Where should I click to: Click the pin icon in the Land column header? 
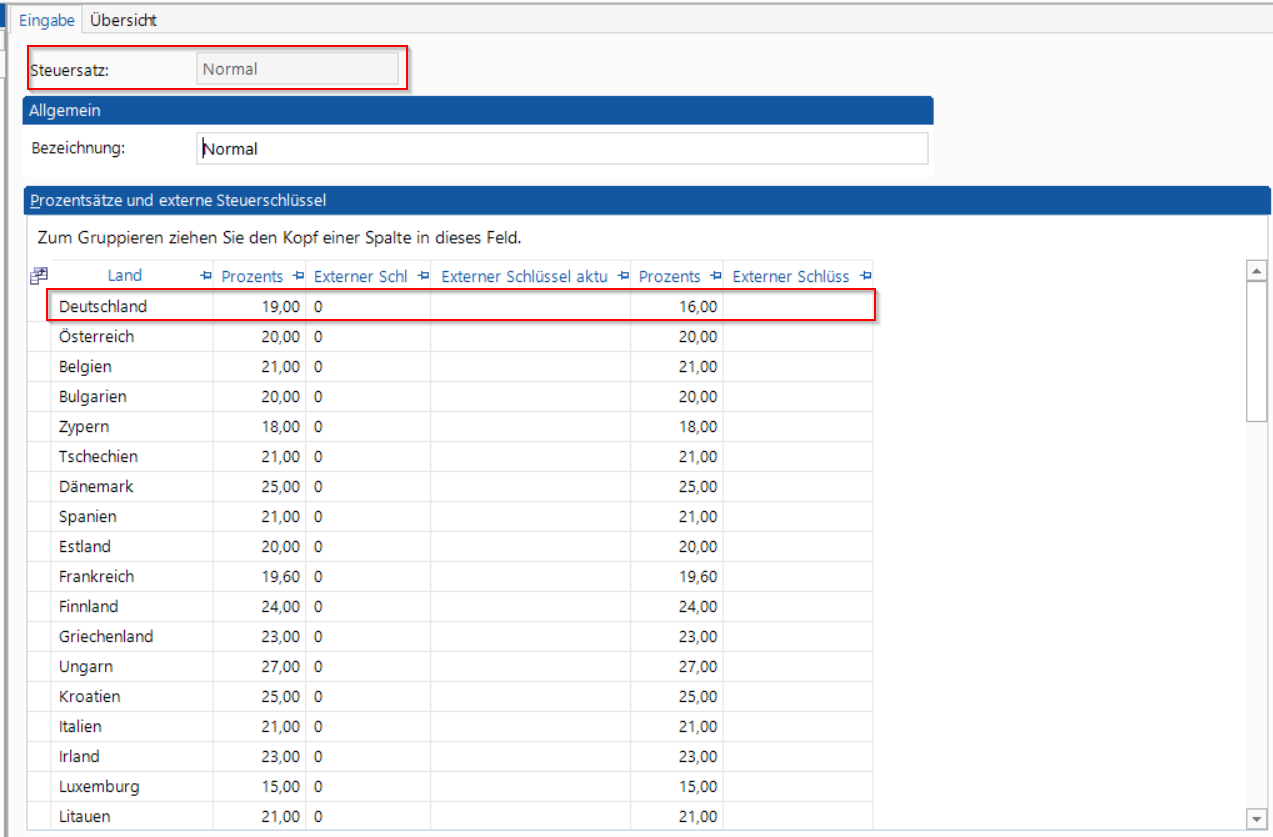point(205,276)
